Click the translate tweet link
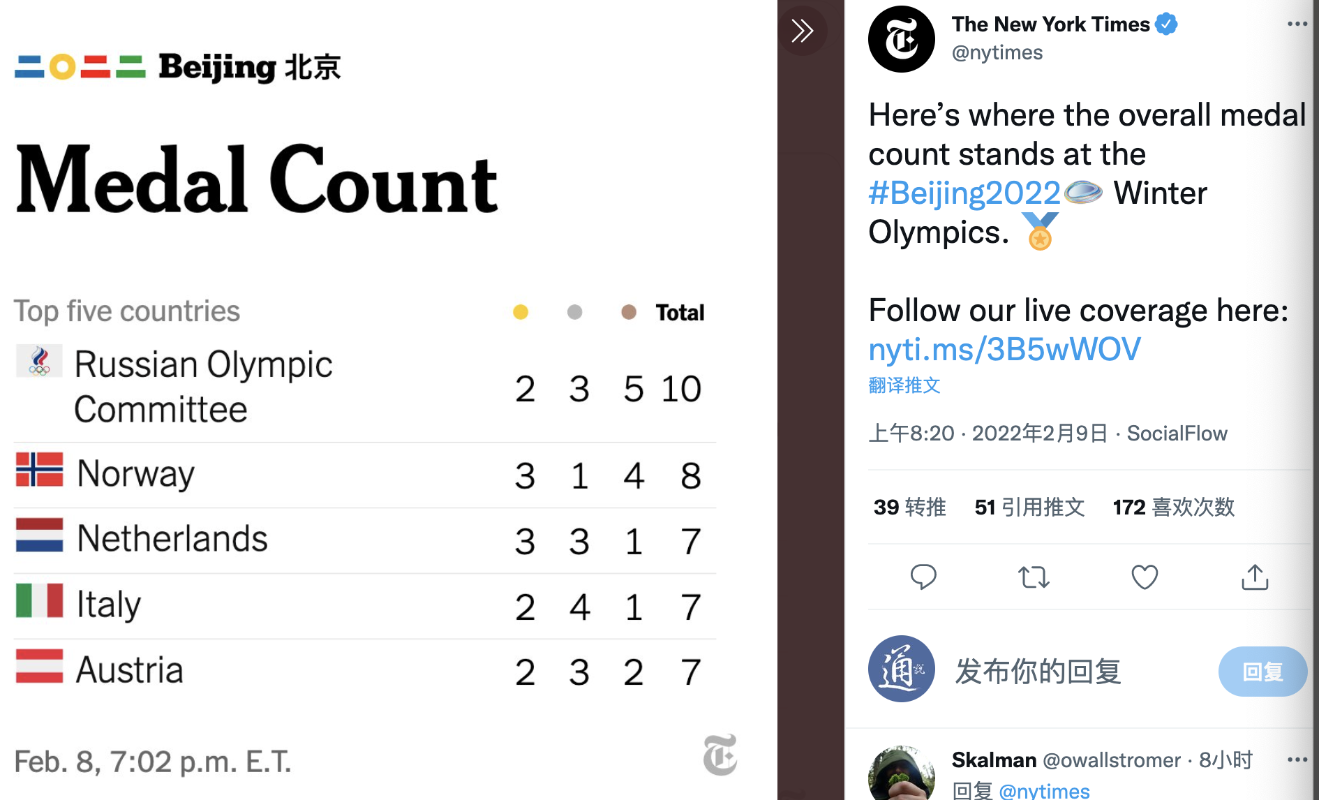The image size is (1319, 800). pos(904,385)
